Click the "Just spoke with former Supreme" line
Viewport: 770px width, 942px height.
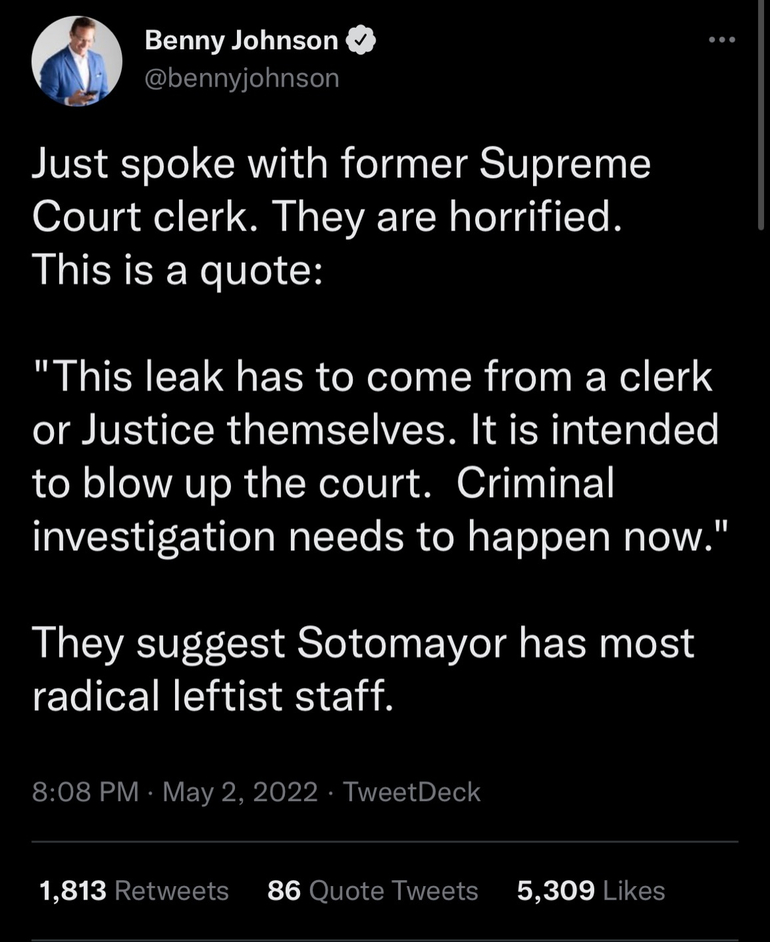(x=341, y=165)
